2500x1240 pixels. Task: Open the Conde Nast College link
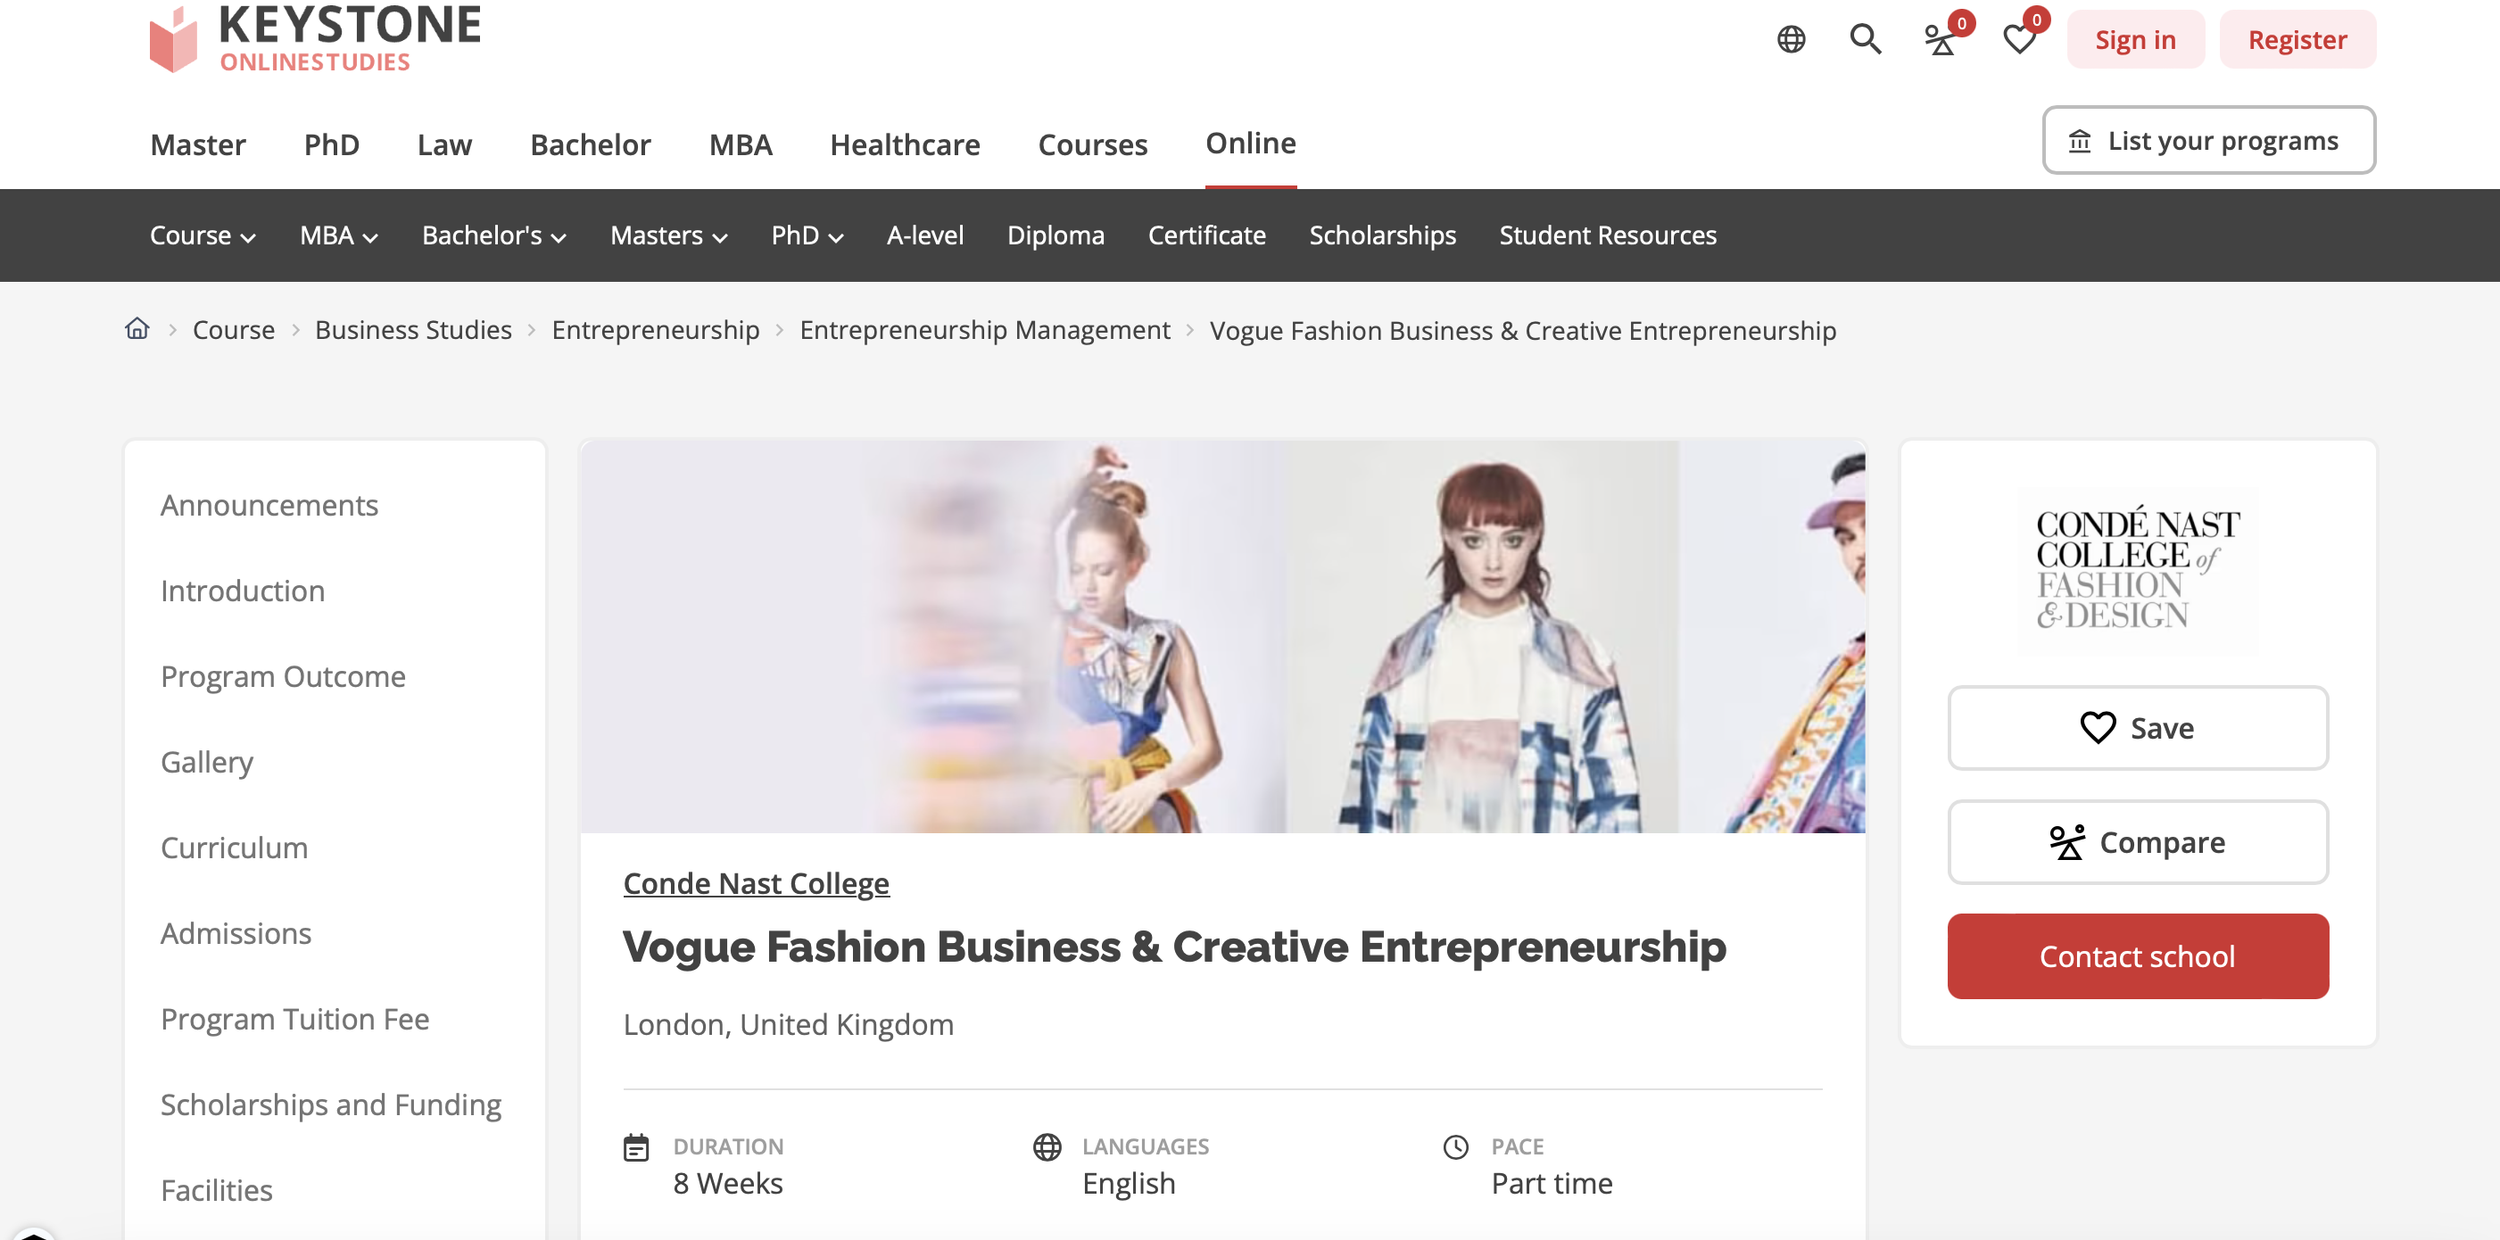pyautogui.click(x=756, y=884)
